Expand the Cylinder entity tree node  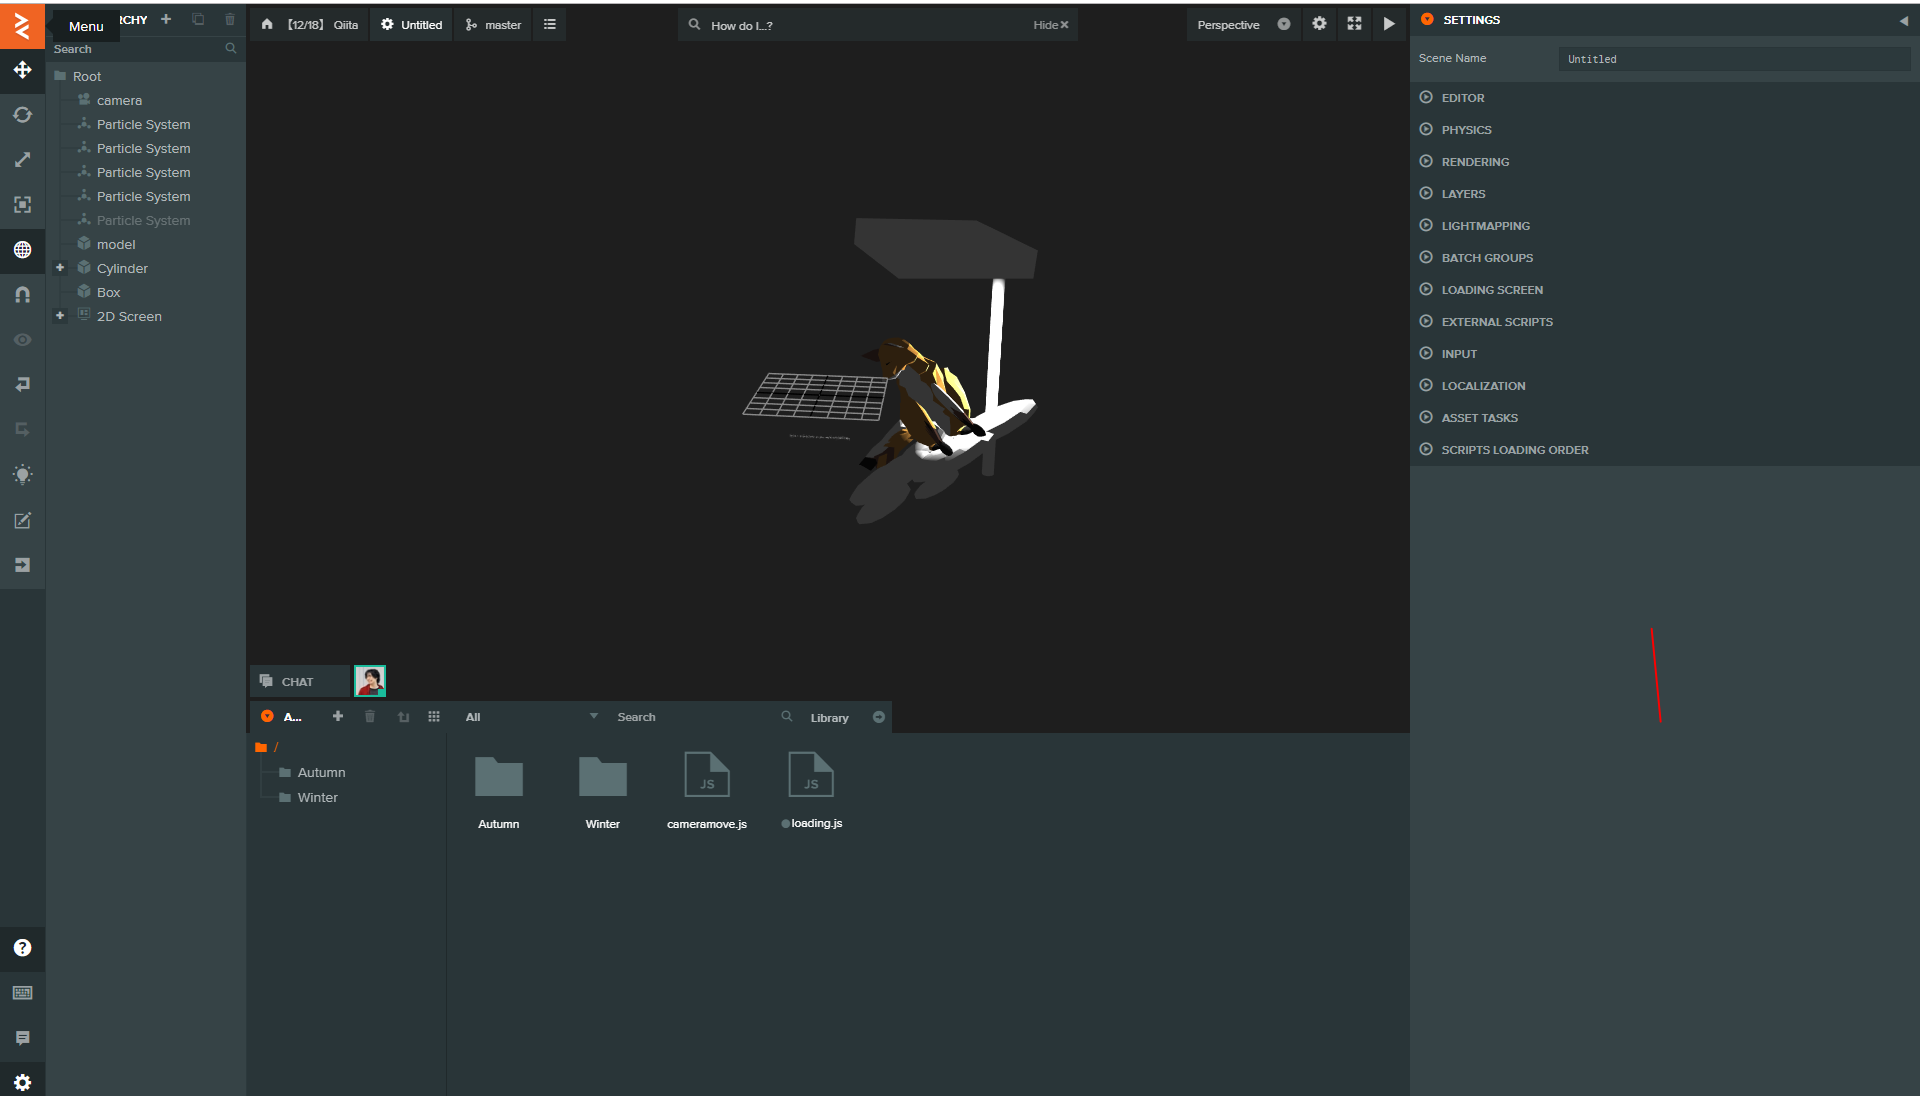[60, 268]
